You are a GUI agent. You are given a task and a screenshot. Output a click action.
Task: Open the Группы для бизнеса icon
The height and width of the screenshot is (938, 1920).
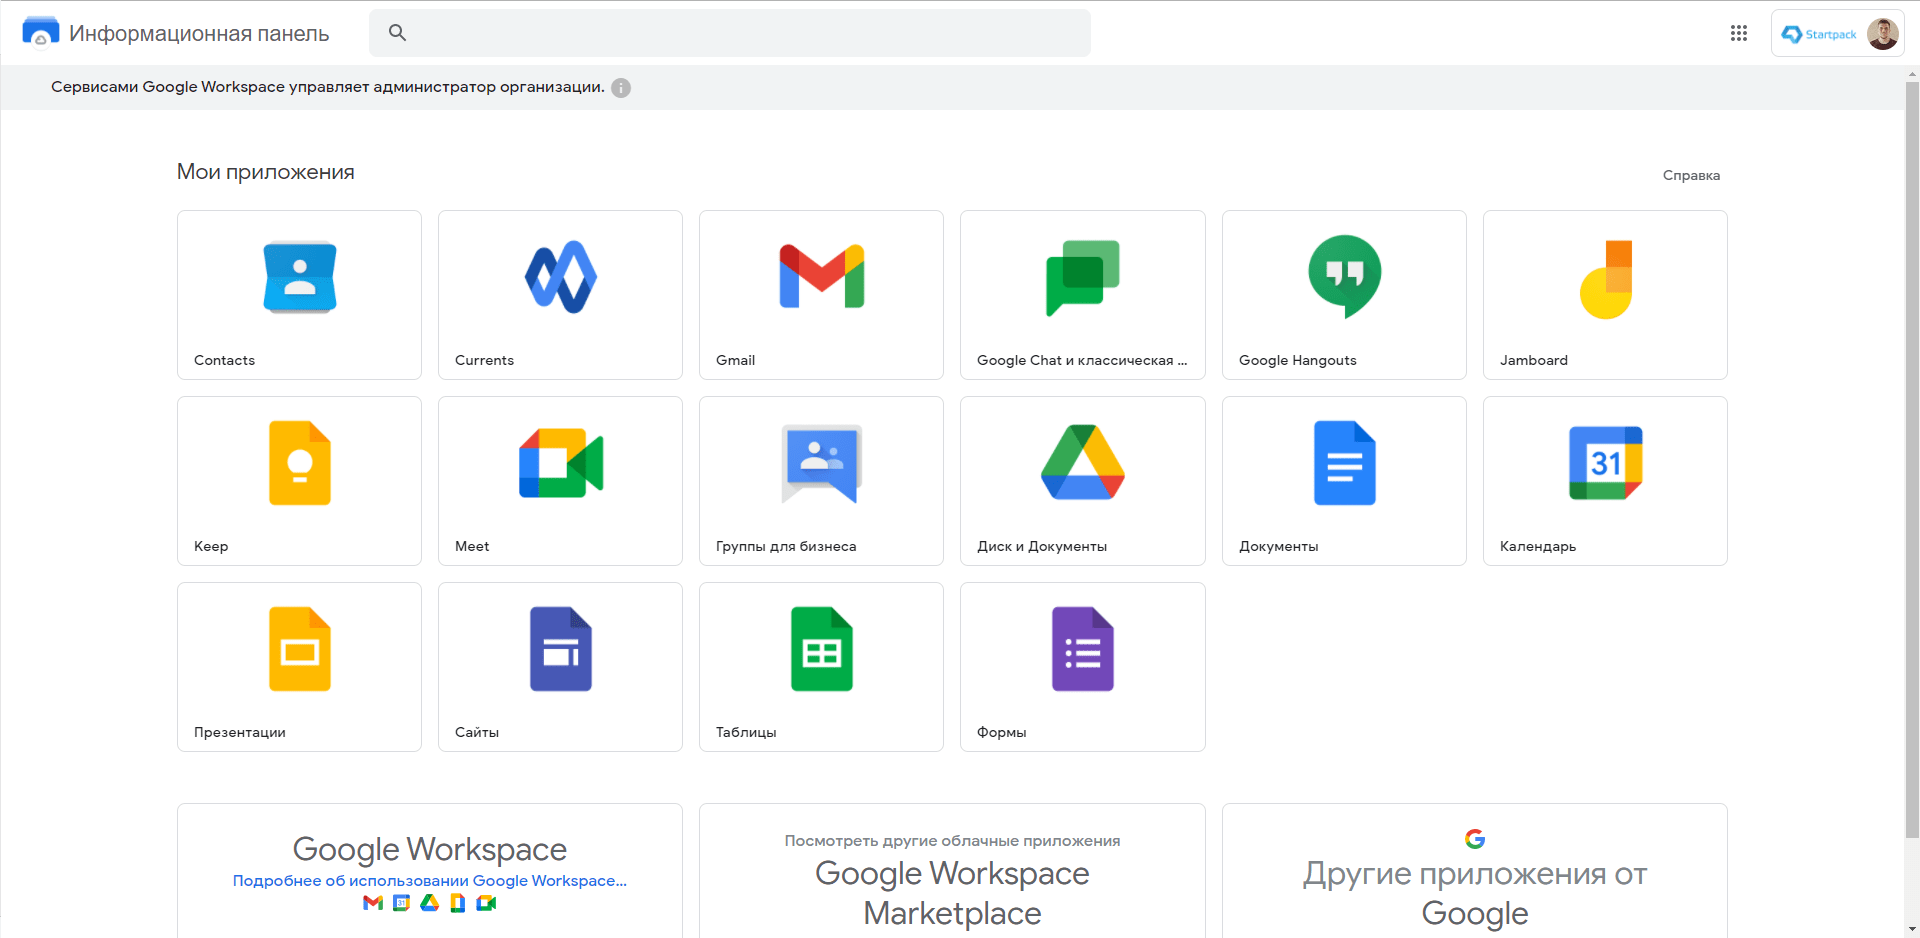click(x=822, y=463)
